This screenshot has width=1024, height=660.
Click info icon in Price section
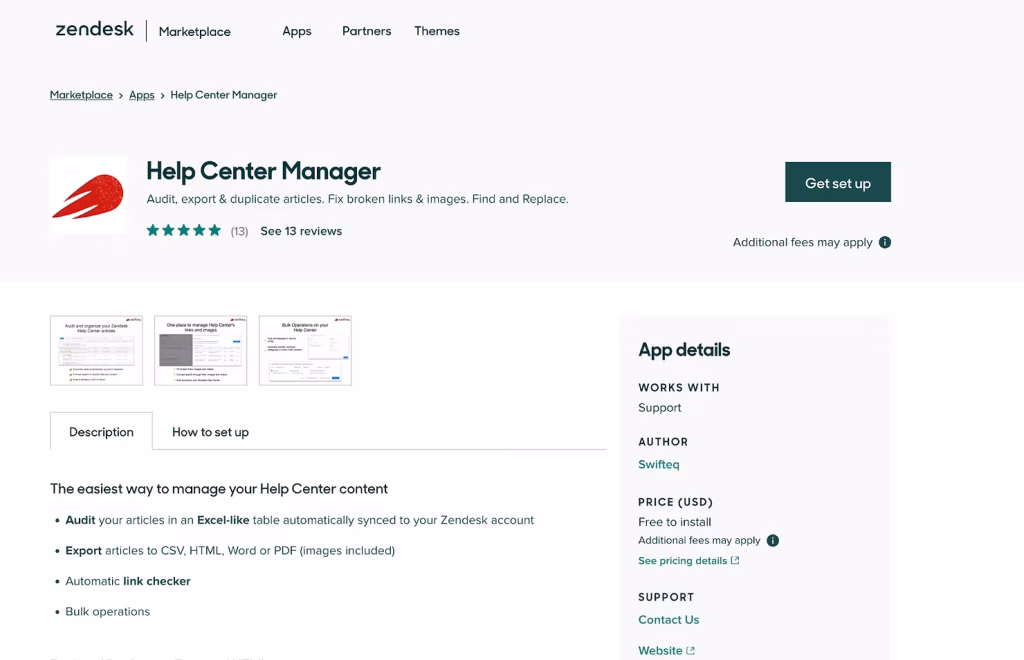[x=773, y=541]
